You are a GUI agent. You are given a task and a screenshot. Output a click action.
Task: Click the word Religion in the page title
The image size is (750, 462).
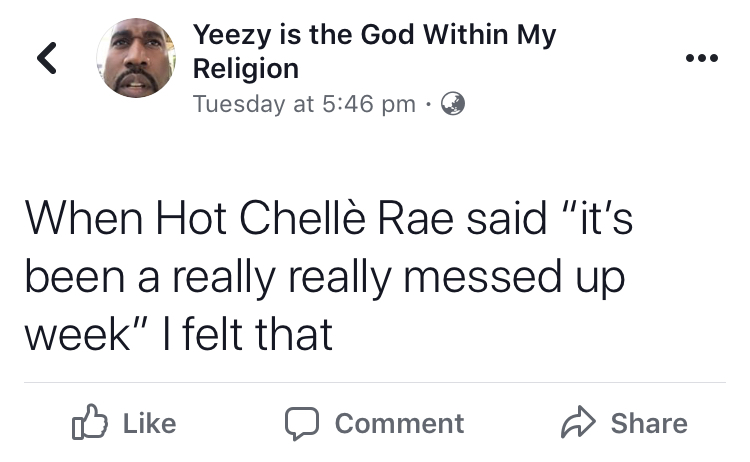(245, 68)
